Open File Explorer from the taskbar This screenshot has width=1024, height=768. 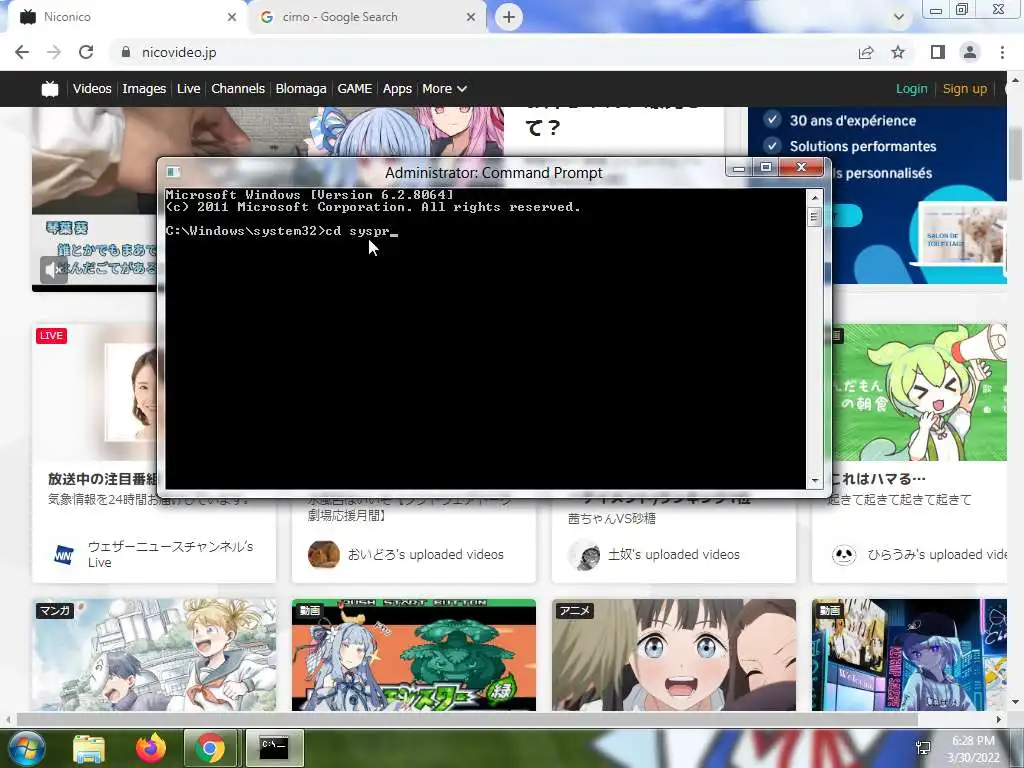pos(88,748)
